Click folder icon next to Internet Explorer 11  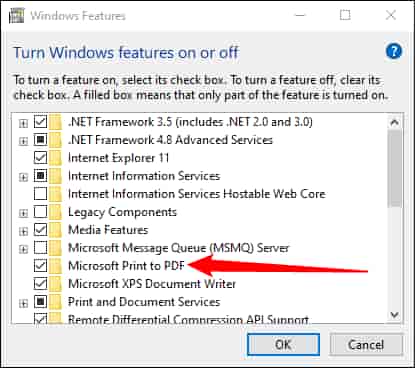coord(55,157)
